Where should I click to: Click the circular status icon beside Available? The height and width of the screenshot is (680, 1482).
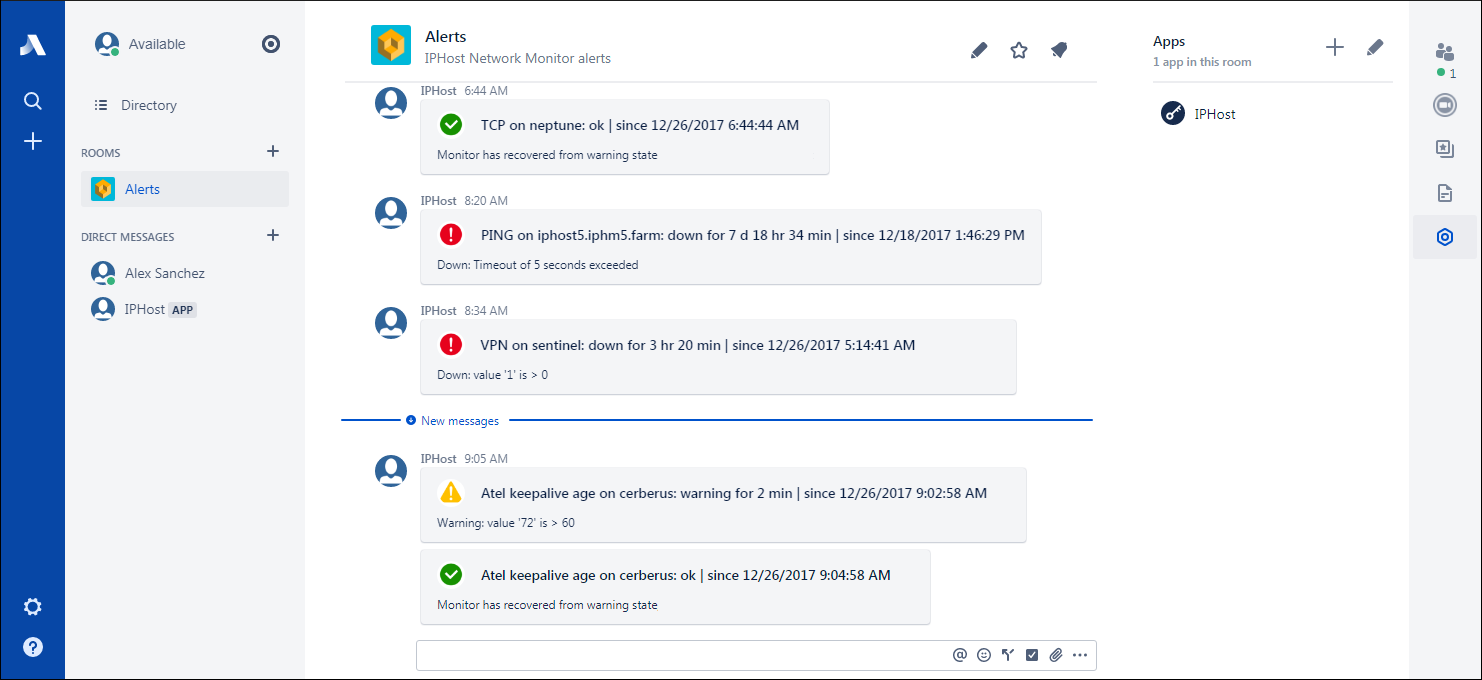(x=271, y=44)
